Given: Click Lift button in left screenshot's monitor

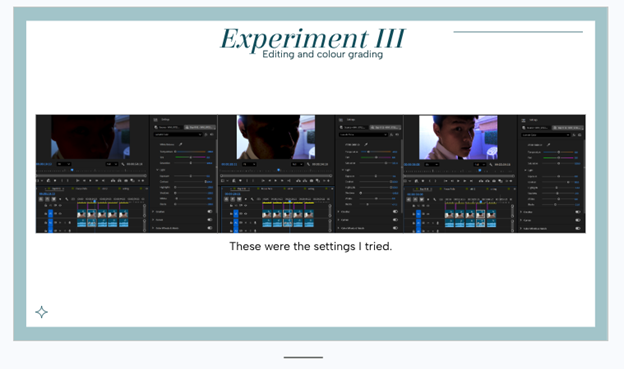Looking at the screenshot, I should click(113, 181).
